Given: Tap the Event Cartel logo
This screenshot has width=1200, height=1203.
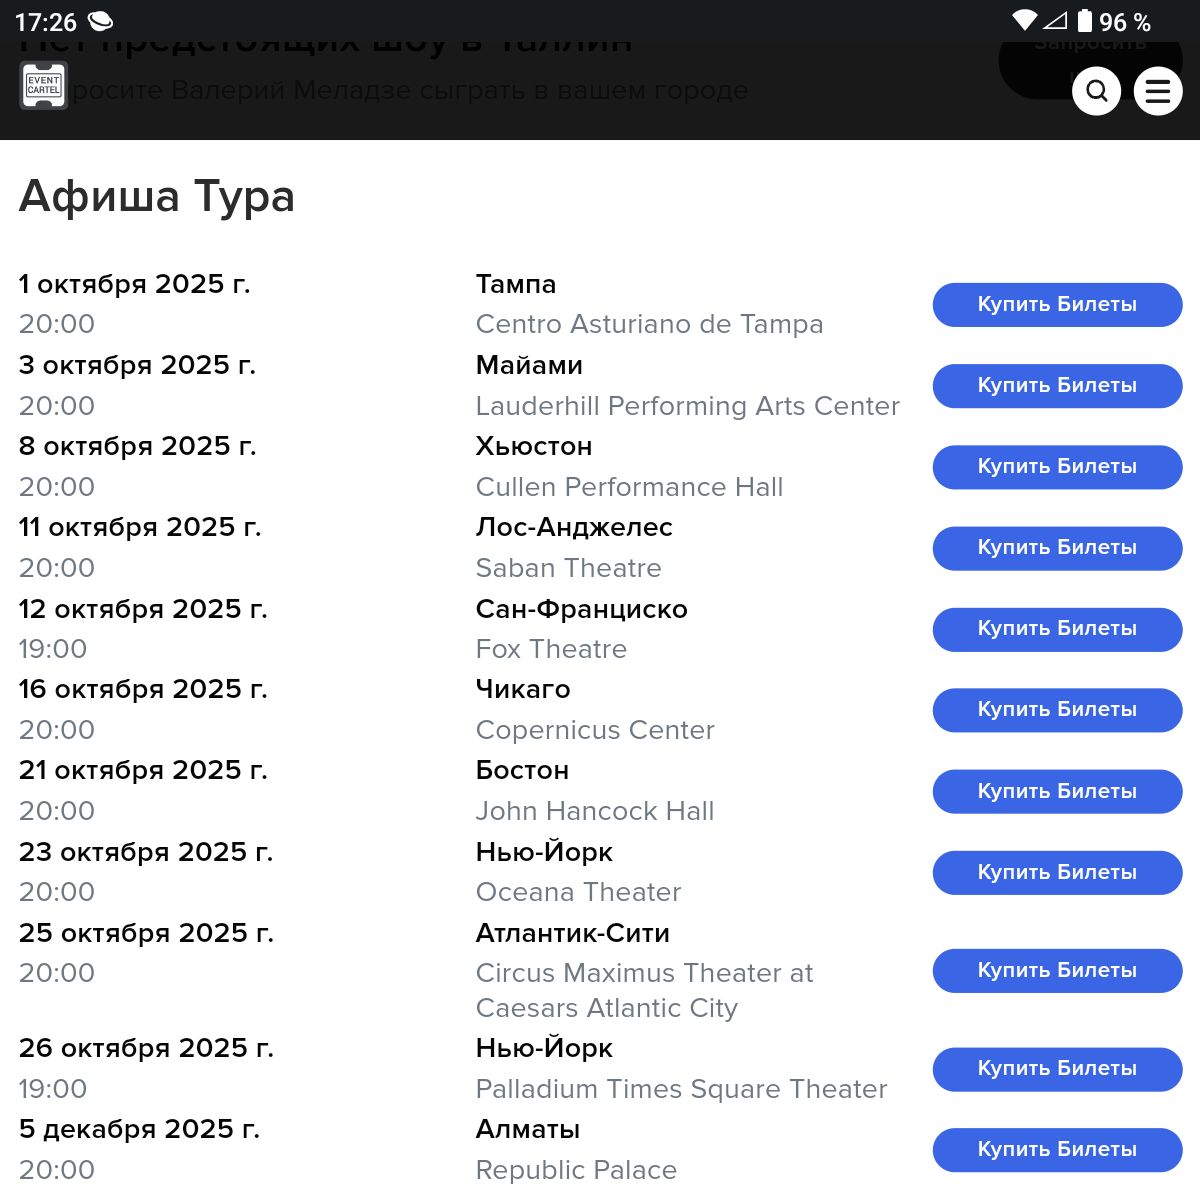Looking at the screenshot, I should pyautogui.click(x=44, y=85).
